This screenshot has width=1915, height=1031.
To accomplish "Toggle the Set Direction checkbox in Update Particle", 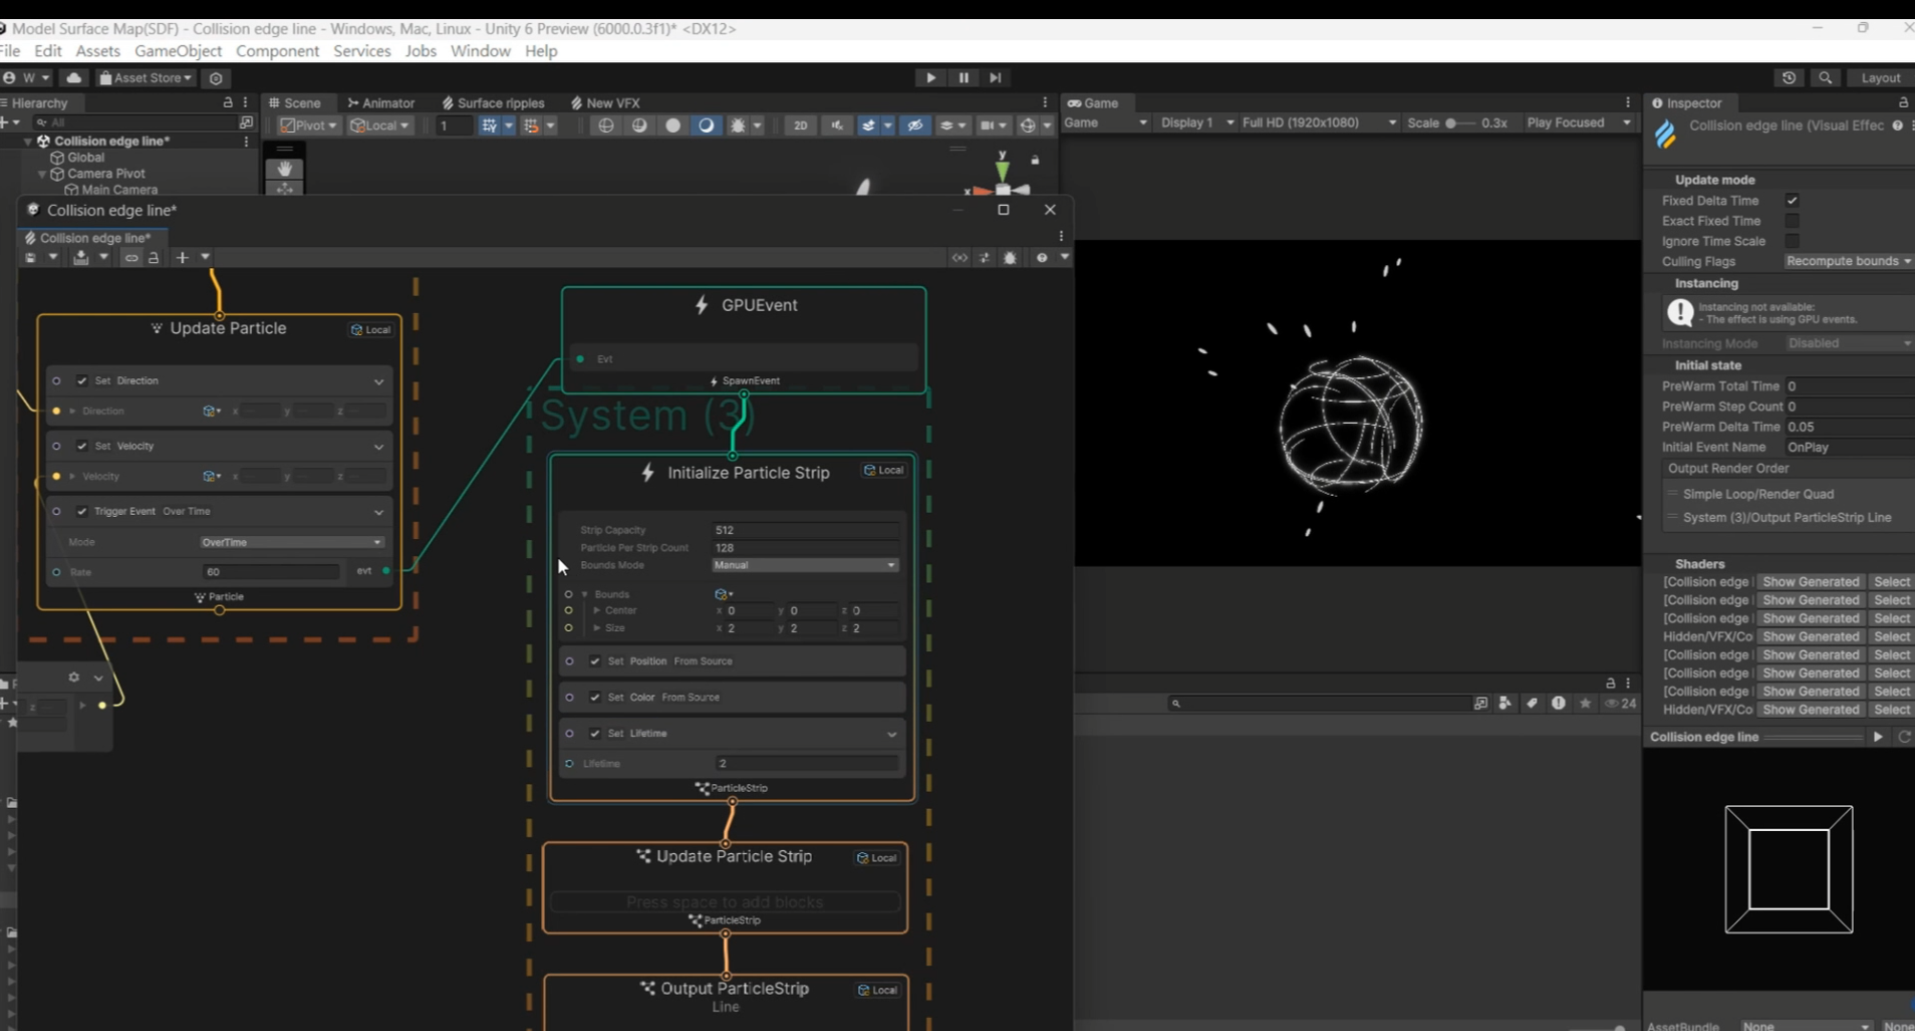I will pos(82,381).
